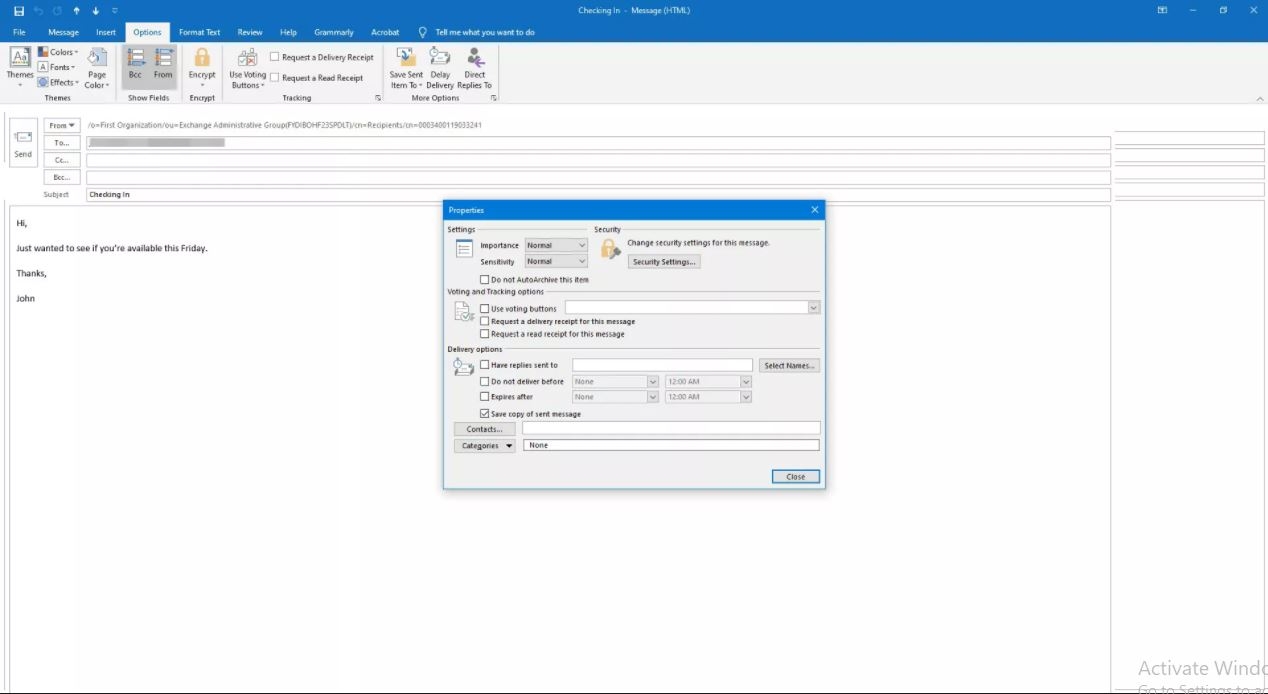Click the Page Color button
Screen dimensions: 1268x694
[97, 68]
